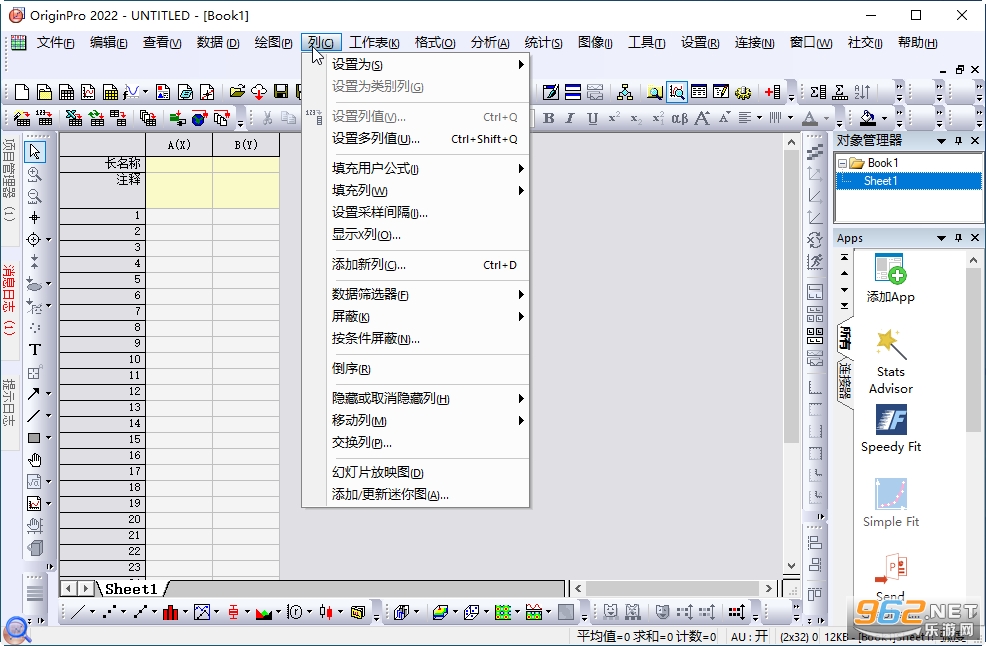Viewport: 986px width, 646px height.
Task: Toggle Italic text formatting
Action: [x=570, y=118]
